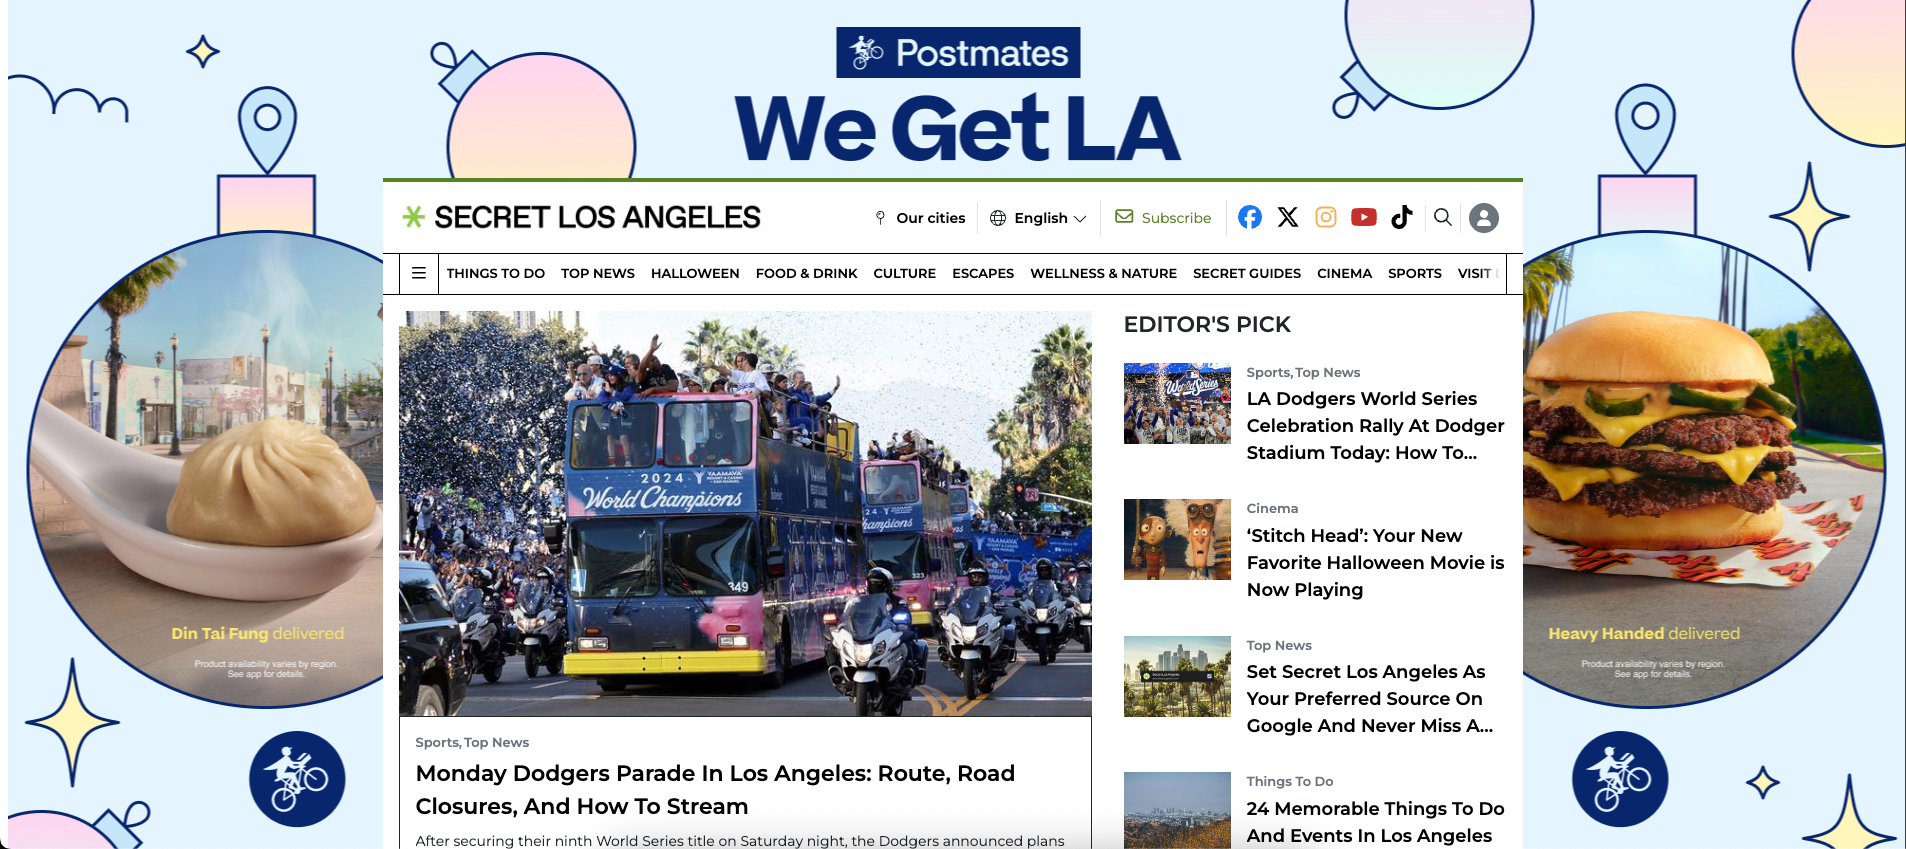This screenshot has height=849, width=1906.
Task: Click the Dodgers World Series rally thumbnail
Action: pyautogui.click(x=1177, y=403)
